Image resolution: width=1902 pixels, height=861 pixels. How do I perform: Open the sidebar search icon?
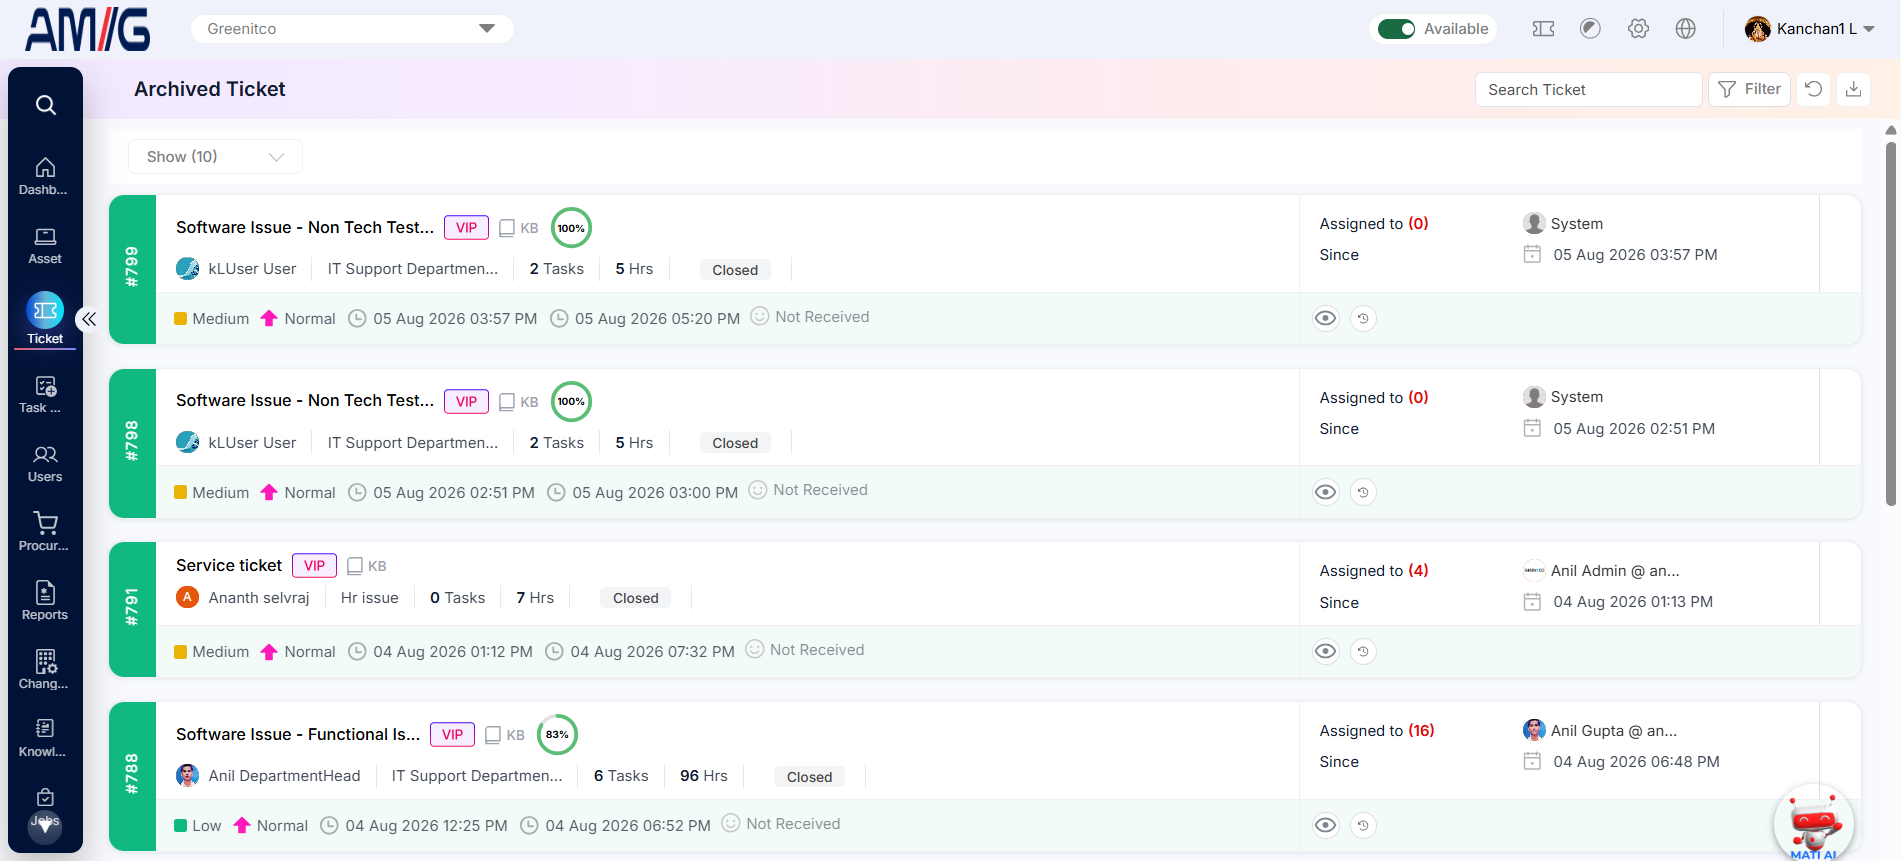(x=45, y=105)
